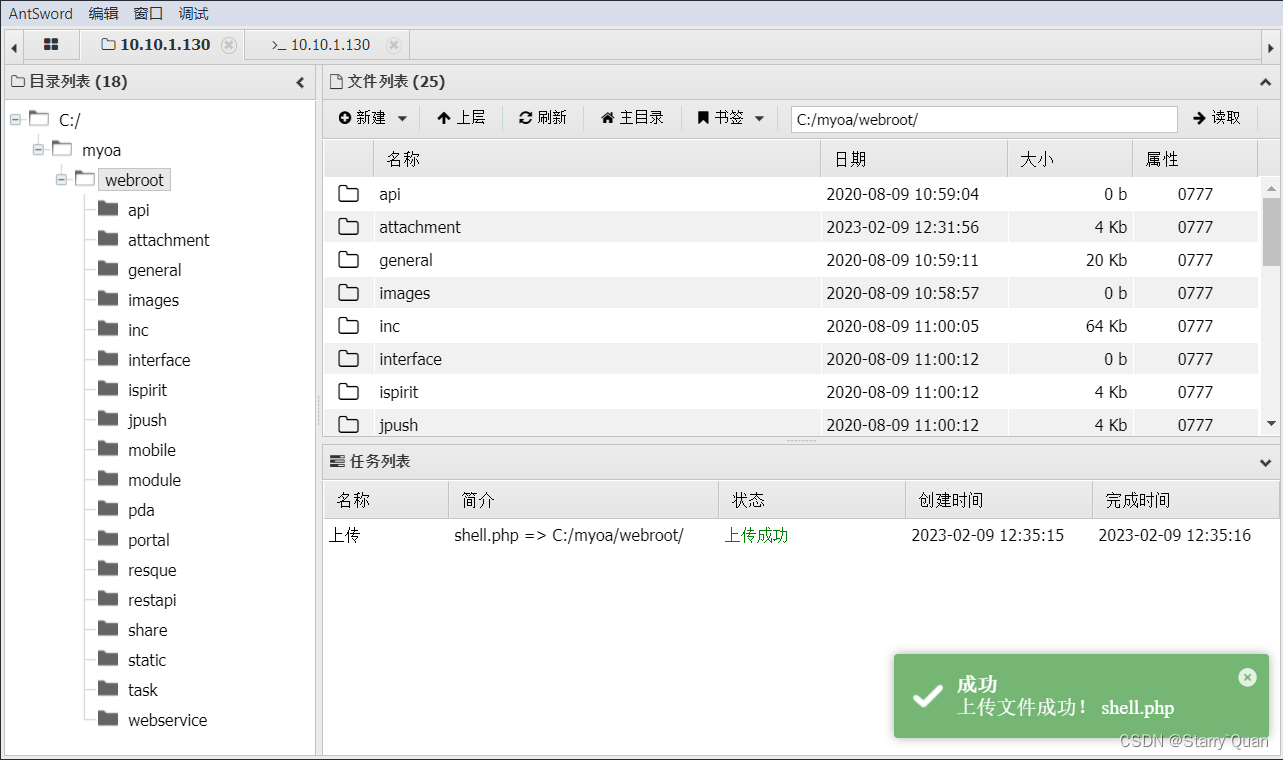Select images folder in directory tree
This screenshot has height=760, width=1283.
tap(153, 300)
